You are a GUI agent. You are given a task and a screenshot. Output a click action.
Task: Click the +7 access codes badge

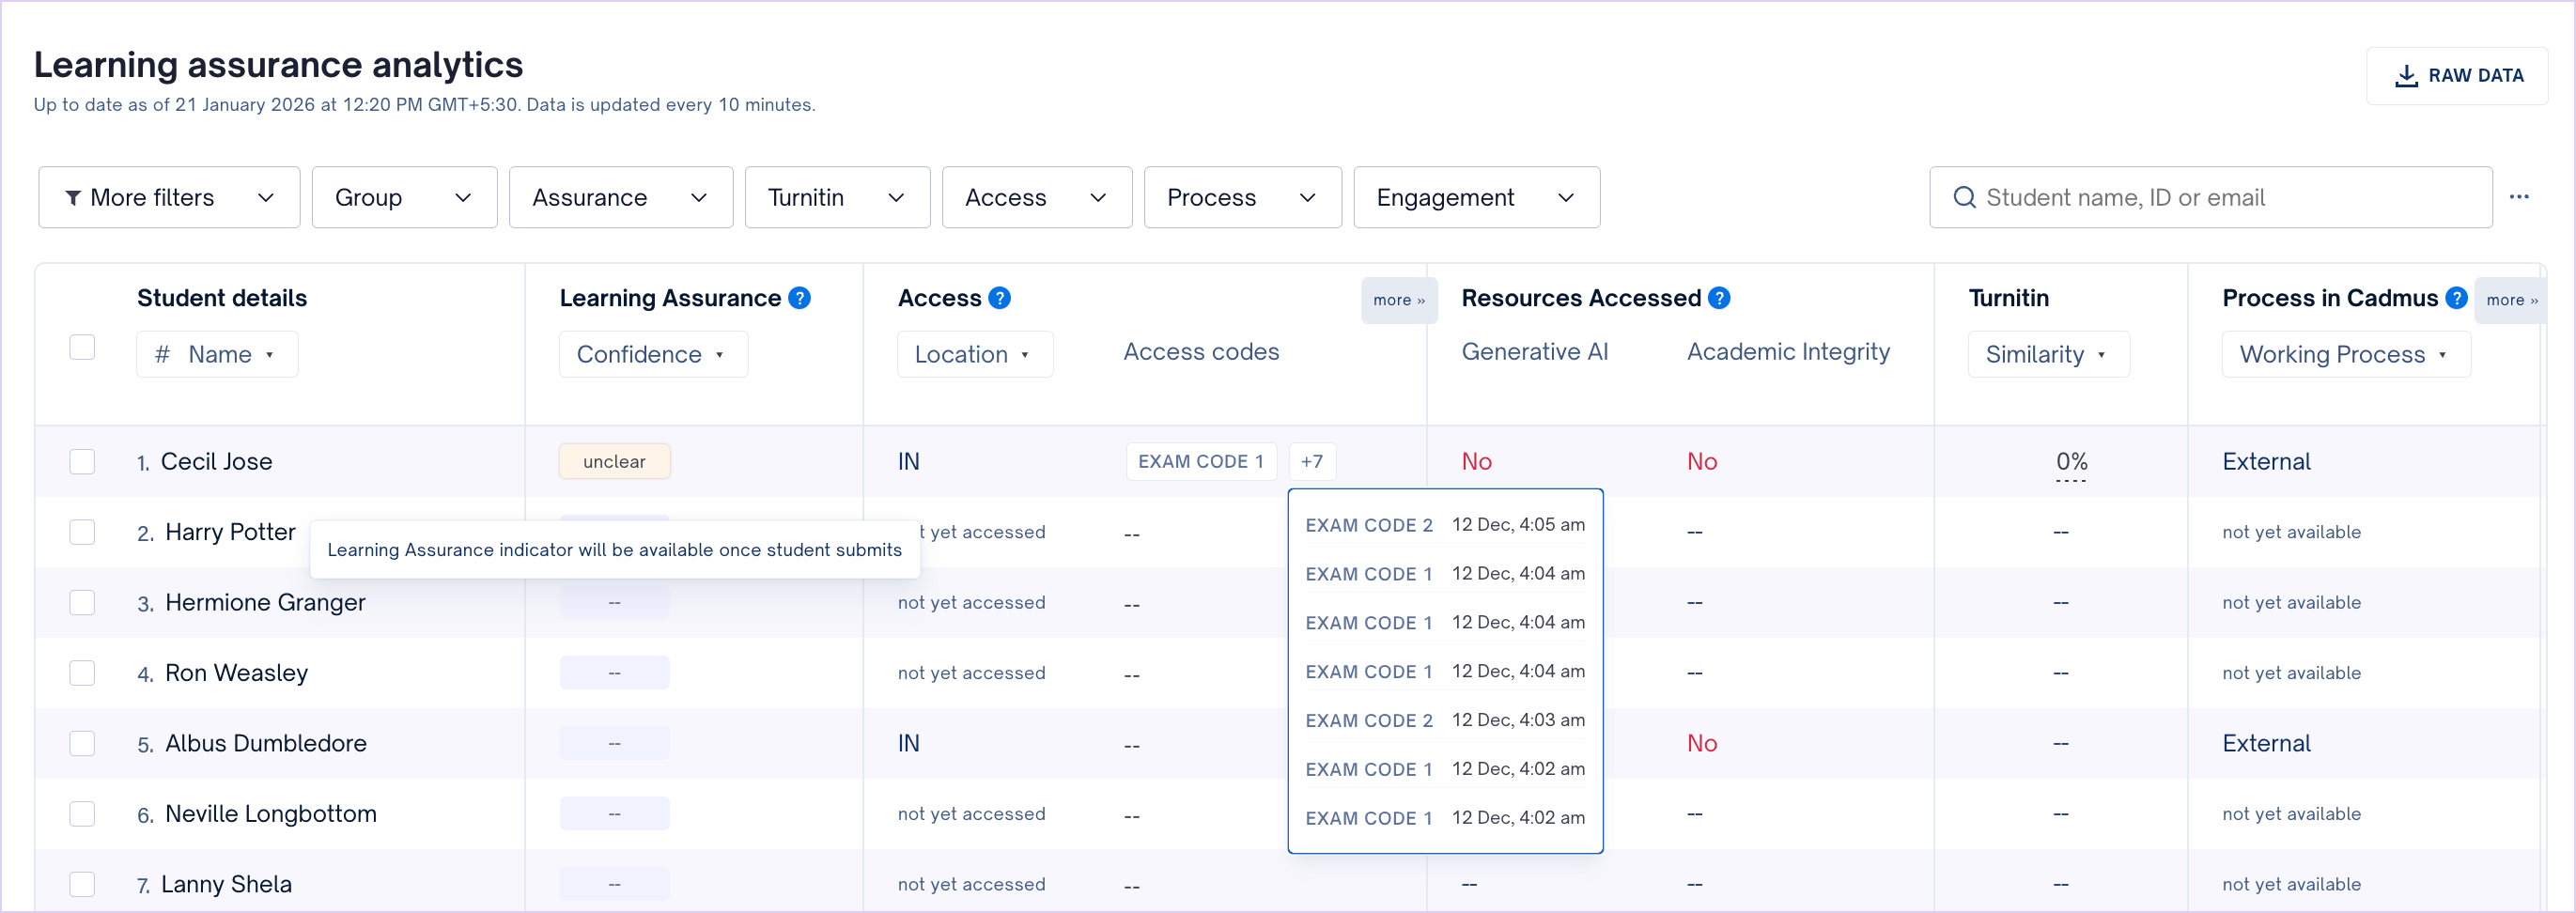point(1311,461)
